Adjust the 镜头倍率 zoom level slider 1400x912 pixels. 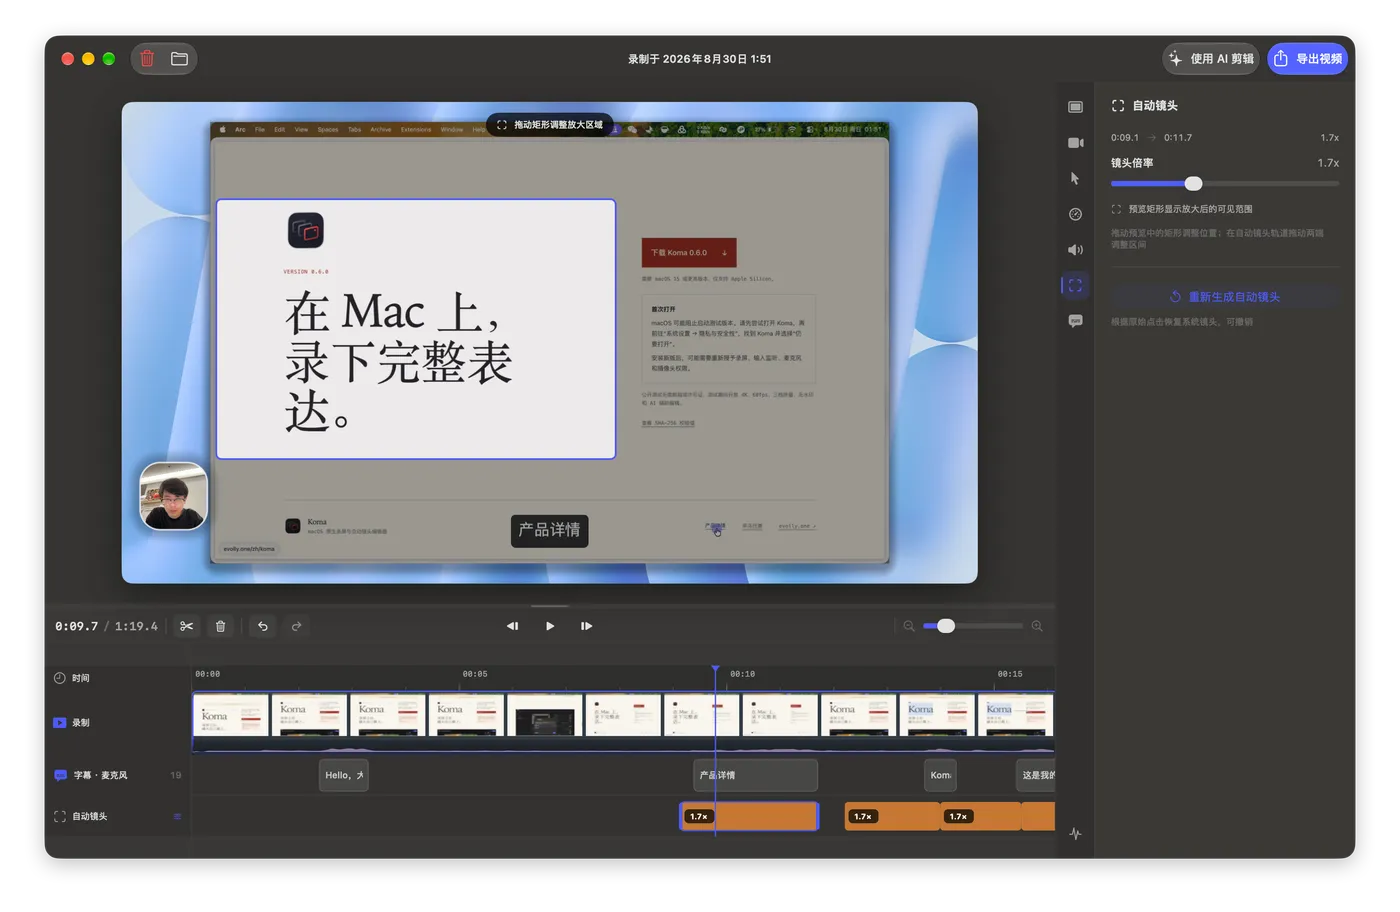pyautogui.click(x=1225, y=184)
